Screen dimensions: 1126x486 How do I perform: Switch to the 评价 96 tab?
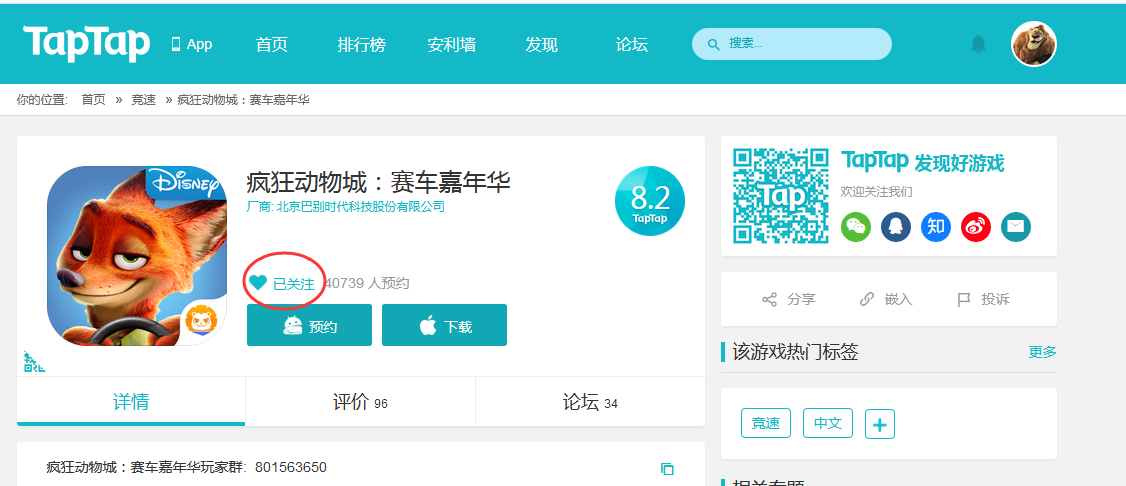pyautogui.click(x=360, y=402)
